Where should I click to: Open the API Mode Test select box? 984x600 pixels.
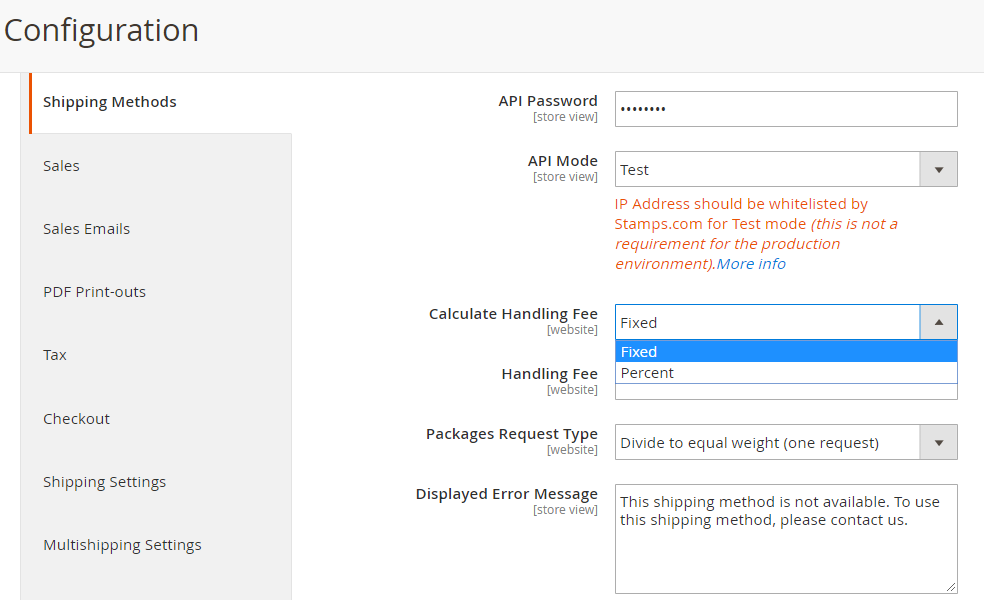tap(767, 170)
